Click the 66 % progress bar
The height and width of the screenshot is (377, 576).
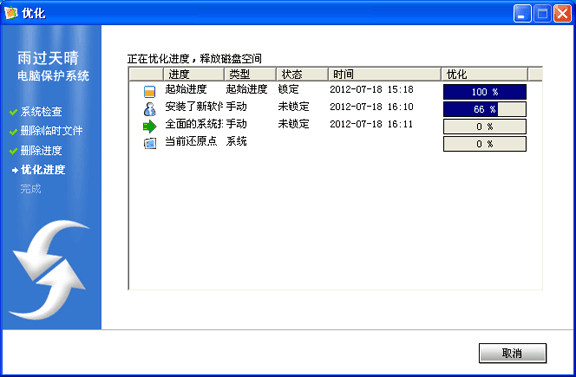[485, 109]
